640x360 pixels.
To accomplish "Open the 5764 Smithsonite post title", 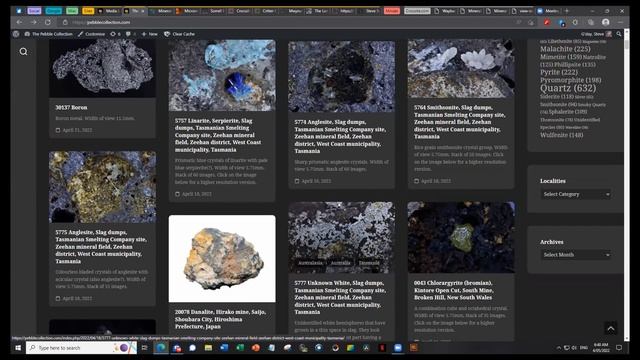I will pyautogui.click(x=460, y=122).
